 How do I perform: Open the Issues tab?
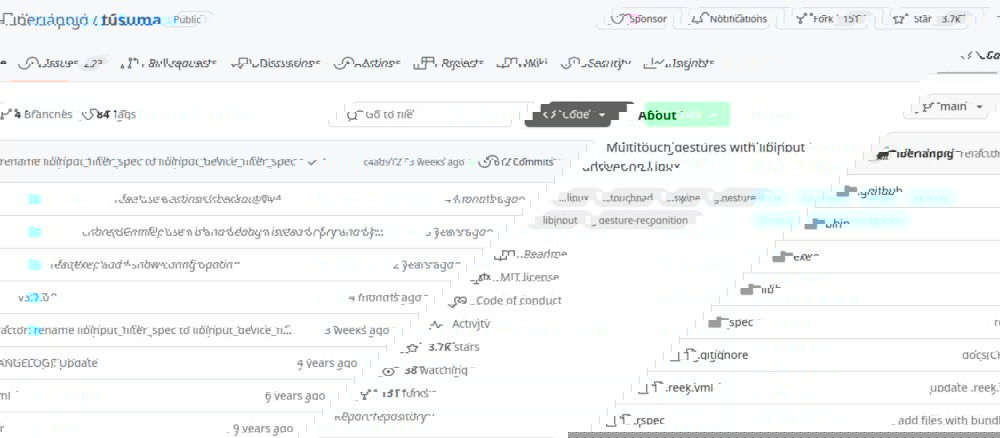click(61, 63)
